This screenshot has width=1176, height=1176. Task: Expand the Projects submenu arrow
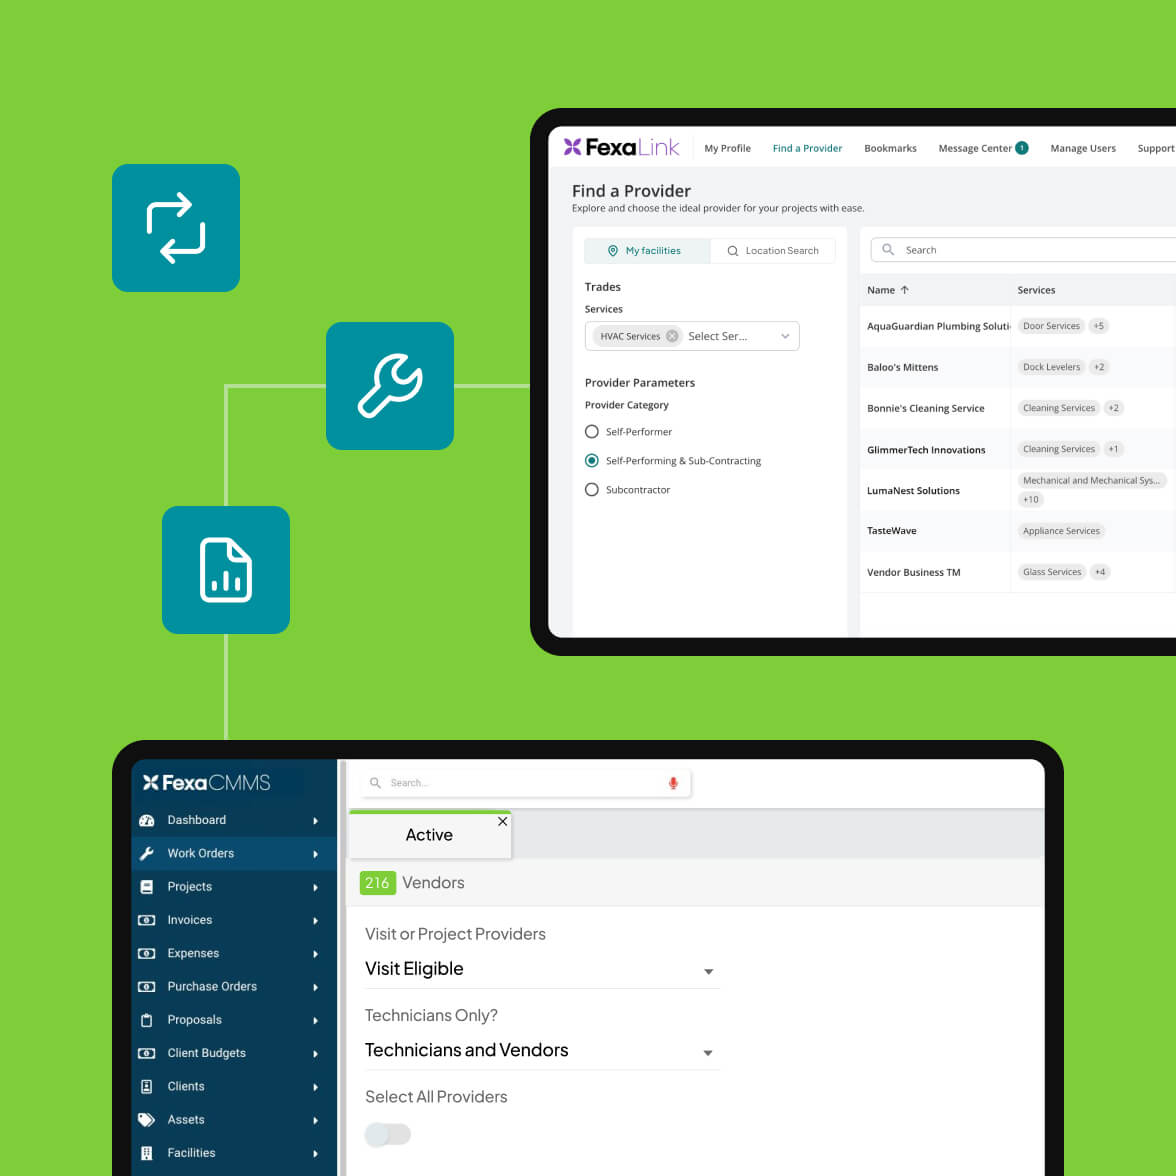(316, 888)
